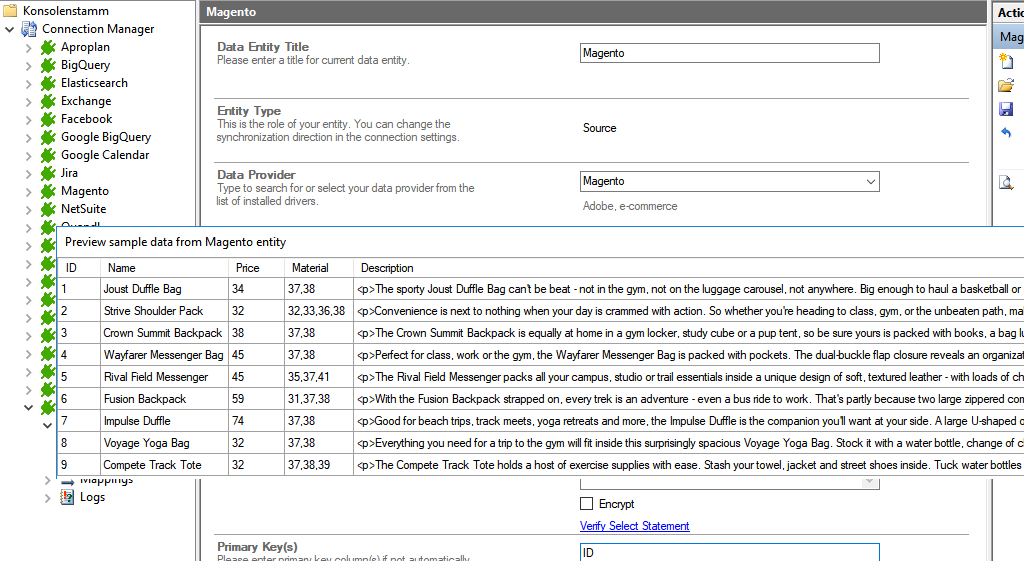The height and width of the screenshot is (561, 1024).
Task: Open the Data Provider dropdown
Action: pos(870,182)
